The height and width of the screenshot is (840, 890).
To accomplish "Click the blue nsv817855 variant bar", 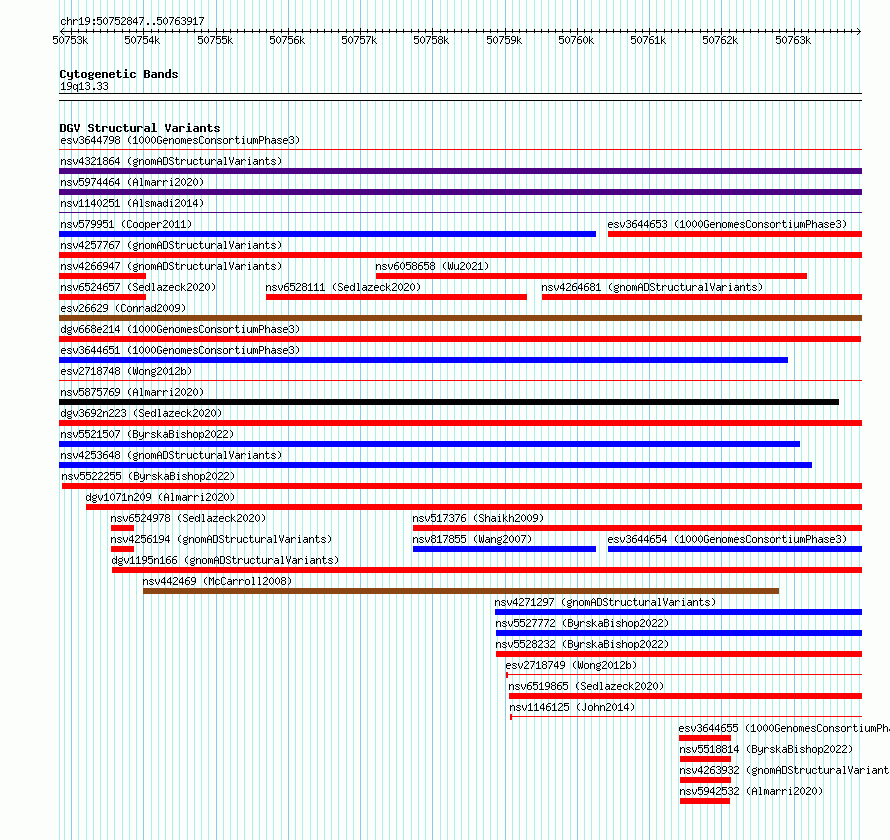I will point(504,549).
